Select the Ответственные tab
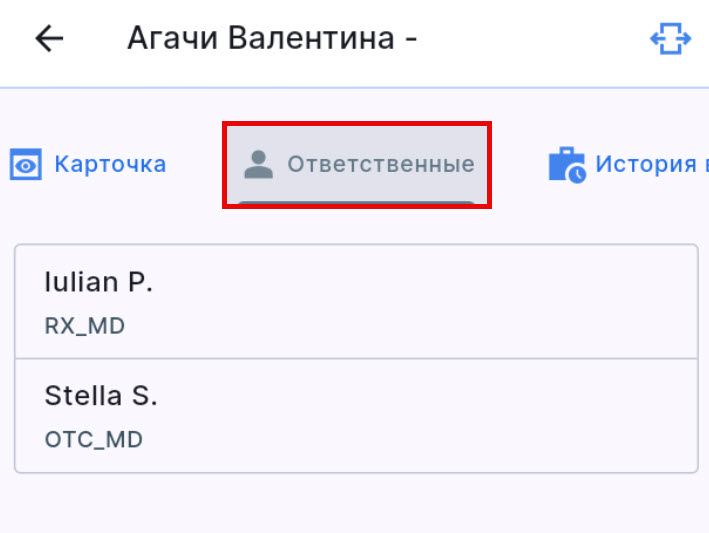 [x=357, y=165]
